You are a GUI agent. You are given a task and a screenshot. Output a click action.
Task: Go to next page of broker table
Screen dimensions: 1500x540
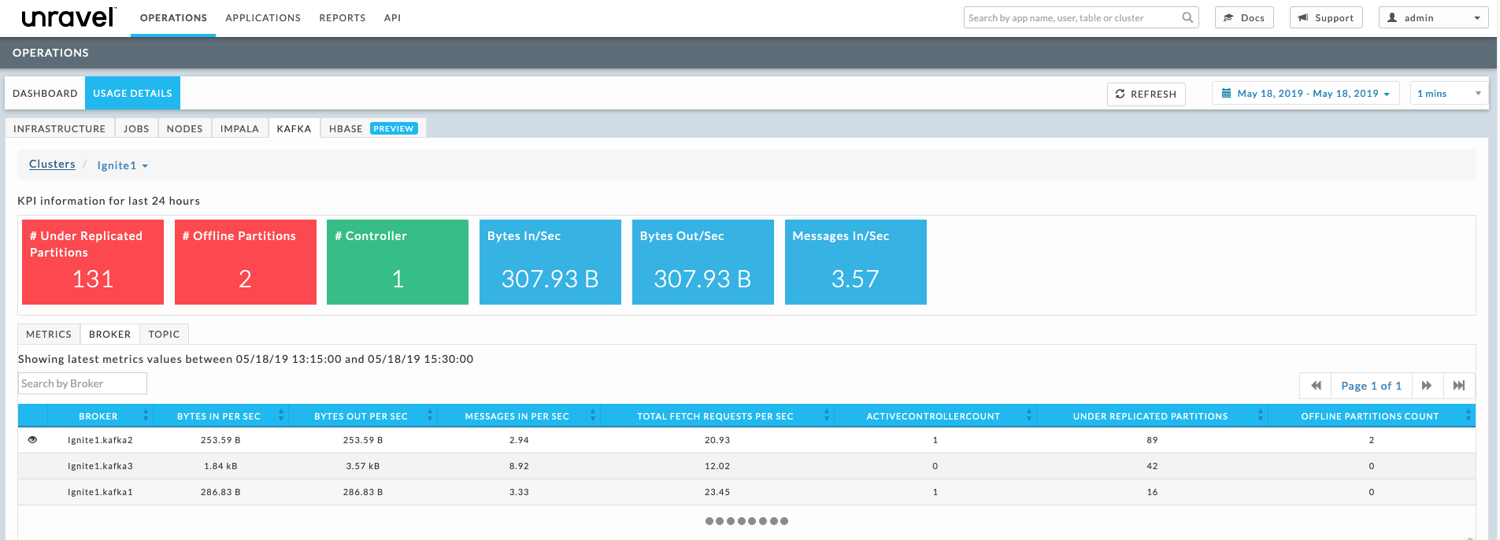[x=1427, y=386]
